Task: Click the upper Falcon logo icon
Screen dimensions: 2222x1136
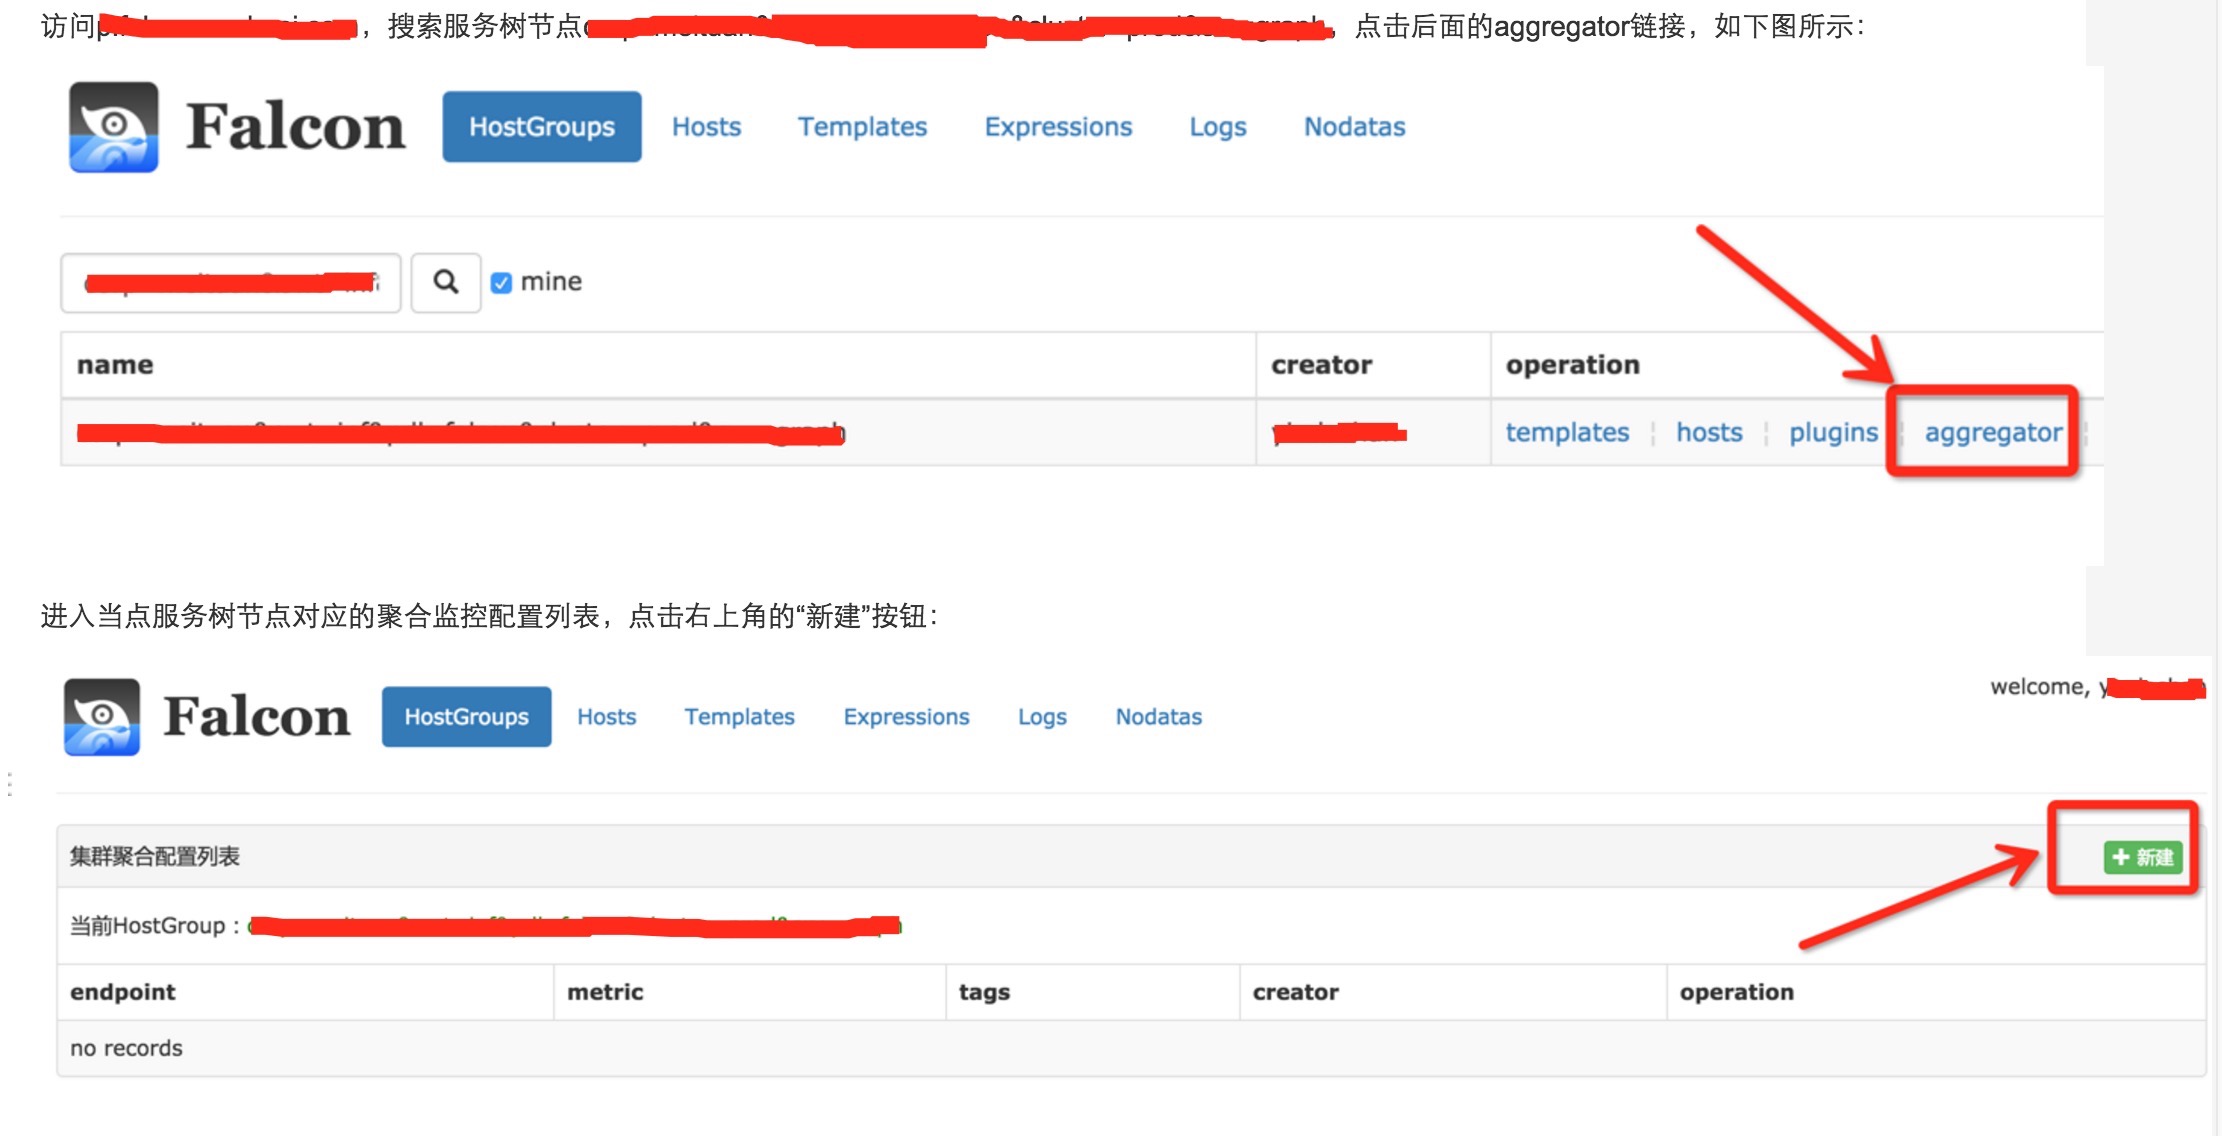Action: coord(113,127)
